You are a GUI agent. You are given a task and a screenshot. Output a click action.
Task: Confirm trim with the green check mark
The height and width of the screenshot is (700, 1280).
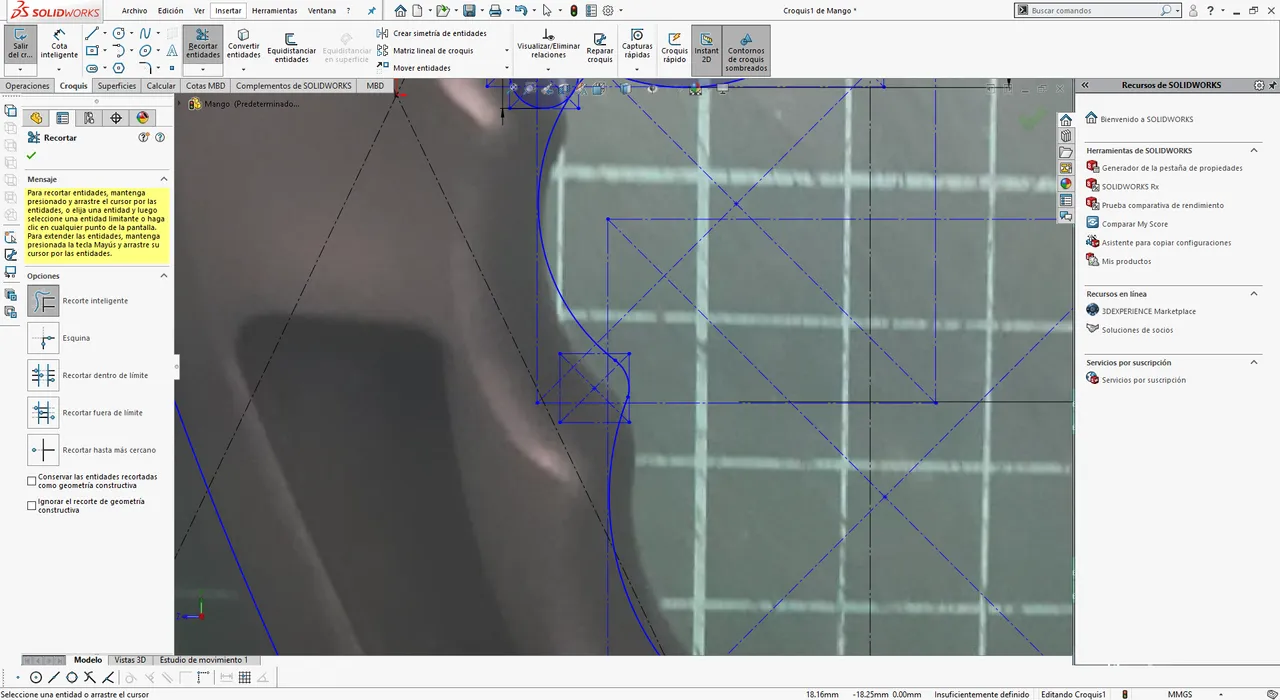click(32, 156)
